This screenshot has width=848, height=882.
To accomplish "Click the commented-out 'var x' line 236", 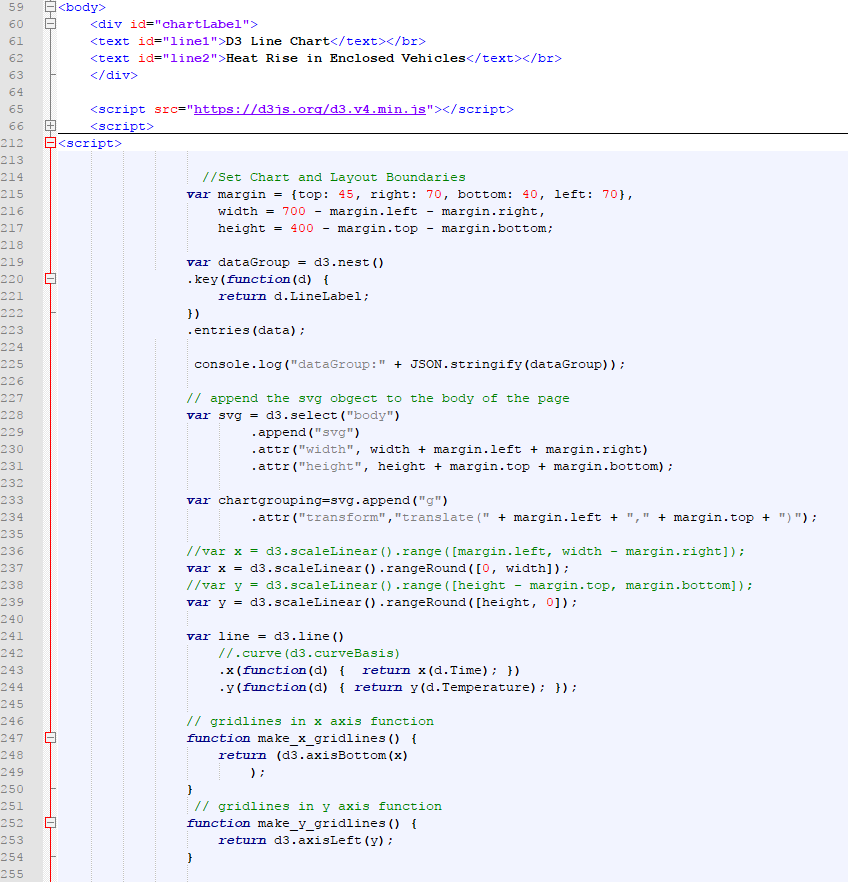I will 466,551.
